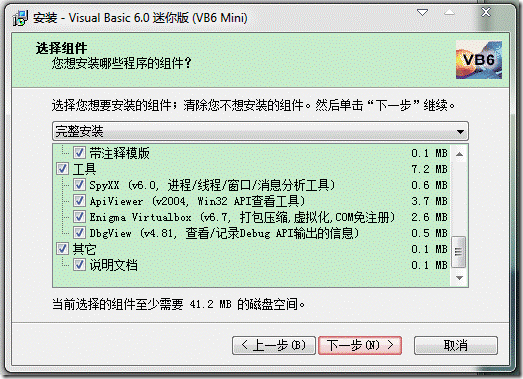
Task: Click the component list scroll up arrow
Action: [459, 154]
